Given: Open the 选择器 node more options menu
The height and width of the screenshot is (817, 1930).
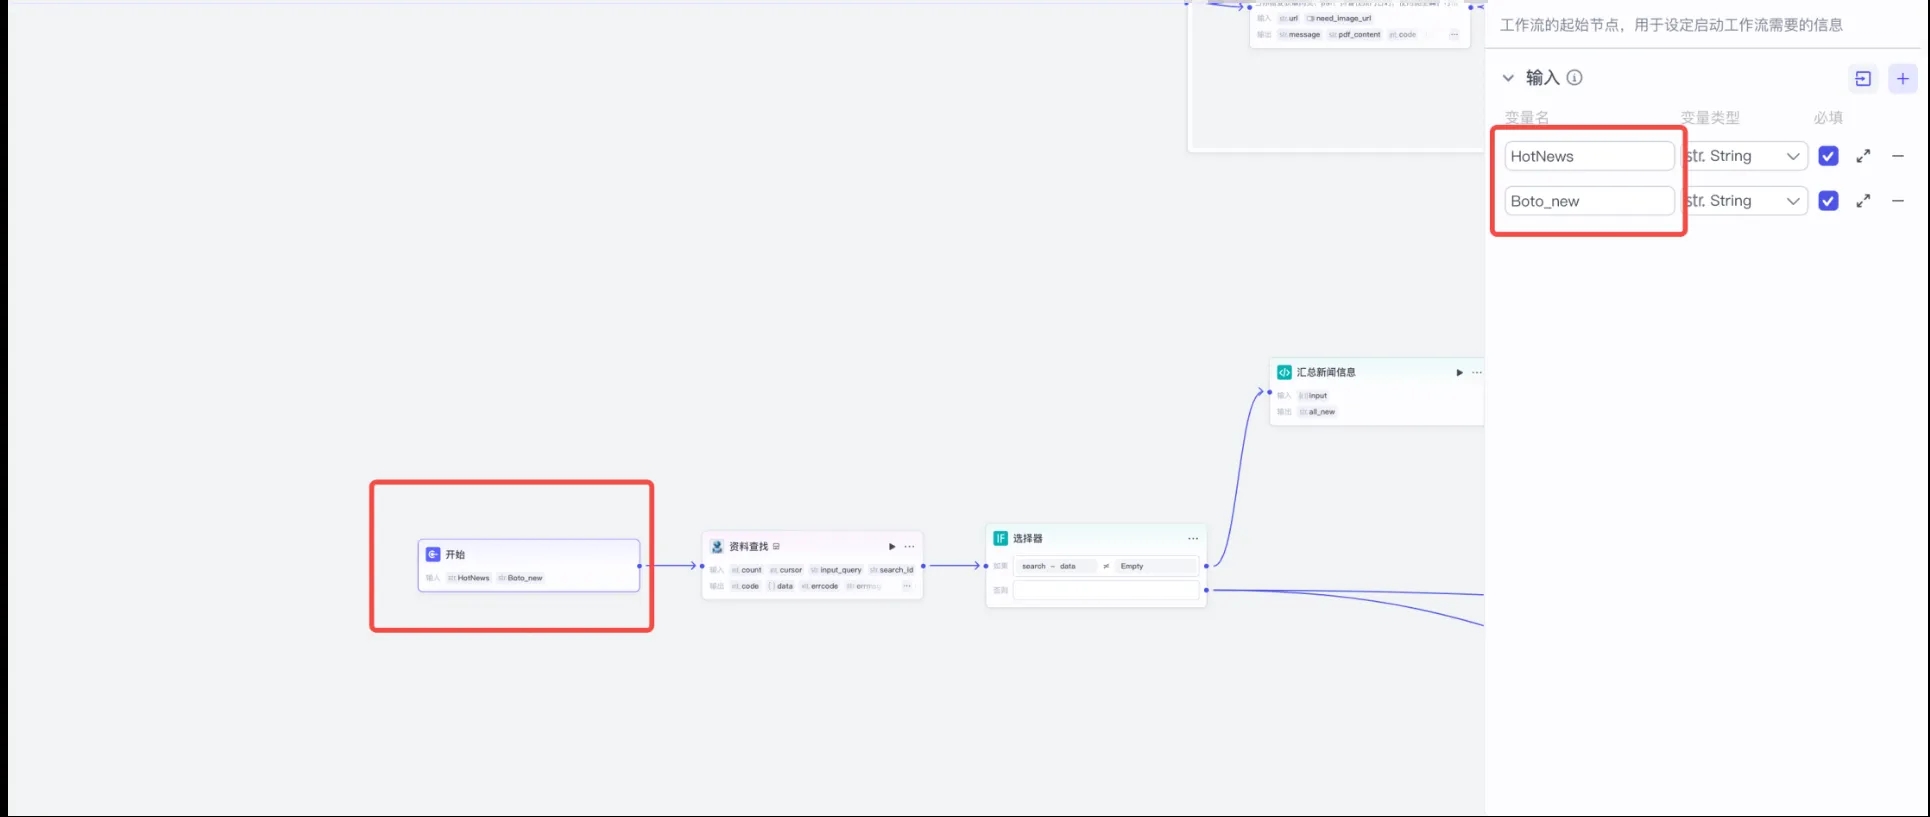Looking at the screenshot, I should coord(1192,539).
